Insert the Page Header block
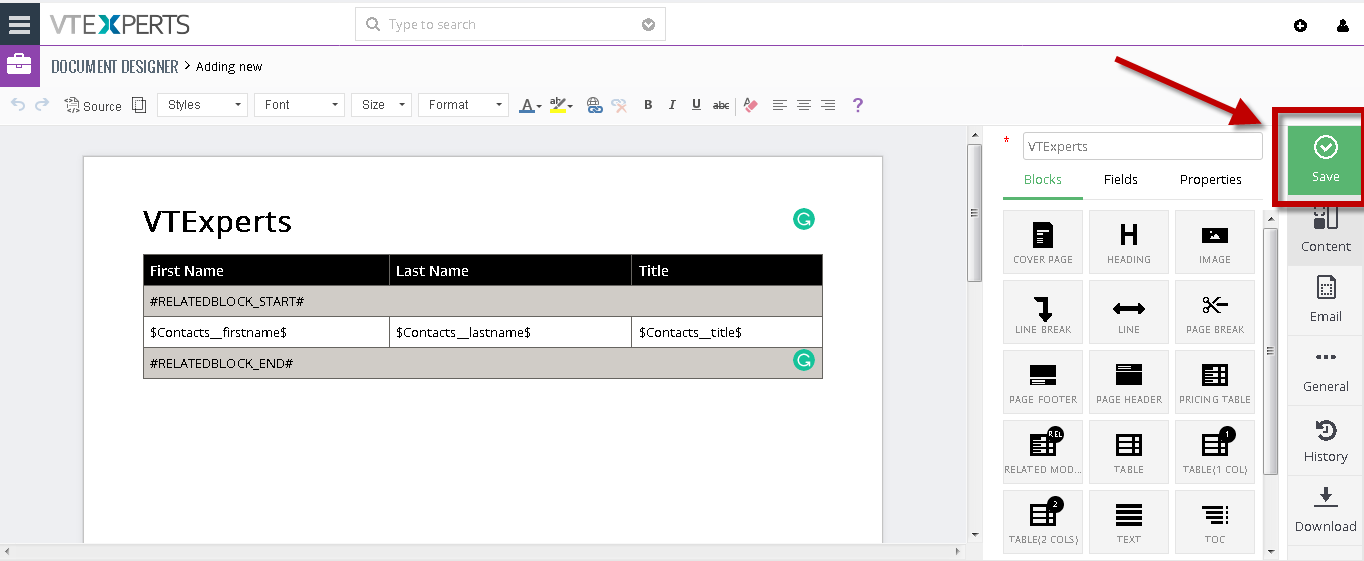 [x=1129, y=382]
